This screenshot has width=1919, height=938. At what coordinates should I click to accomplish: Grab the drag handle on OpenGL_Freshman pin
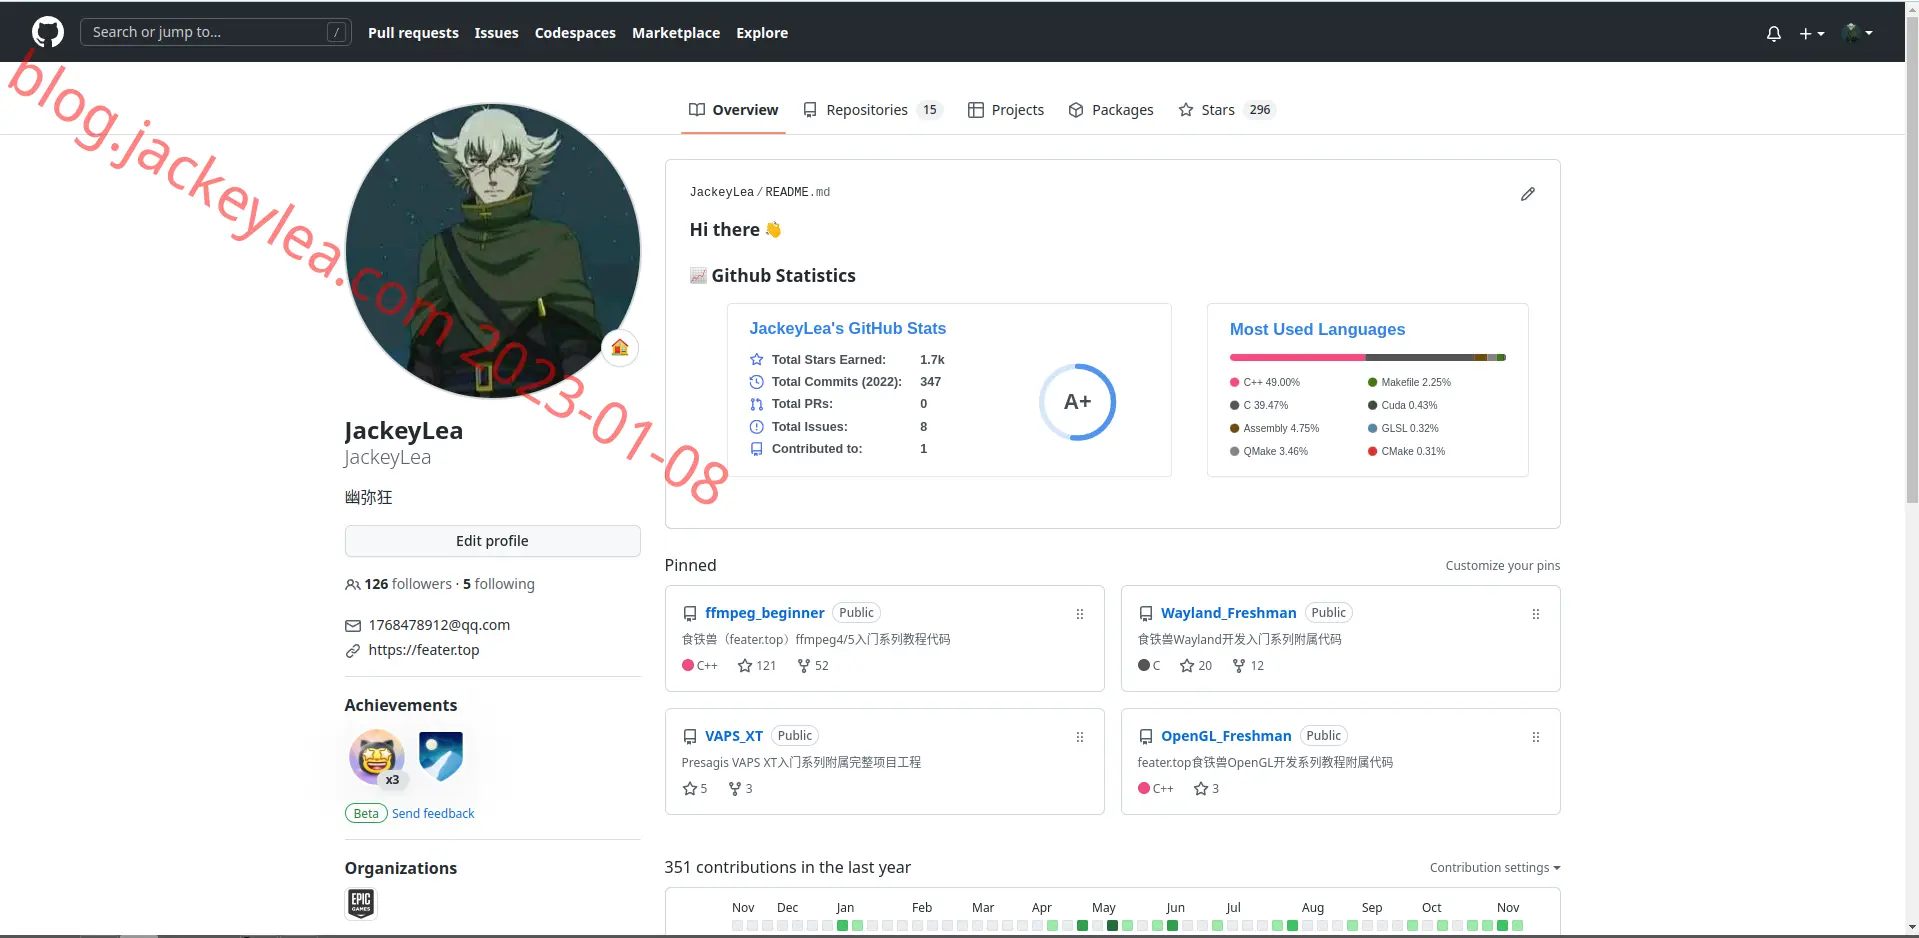pos(1536,737)
